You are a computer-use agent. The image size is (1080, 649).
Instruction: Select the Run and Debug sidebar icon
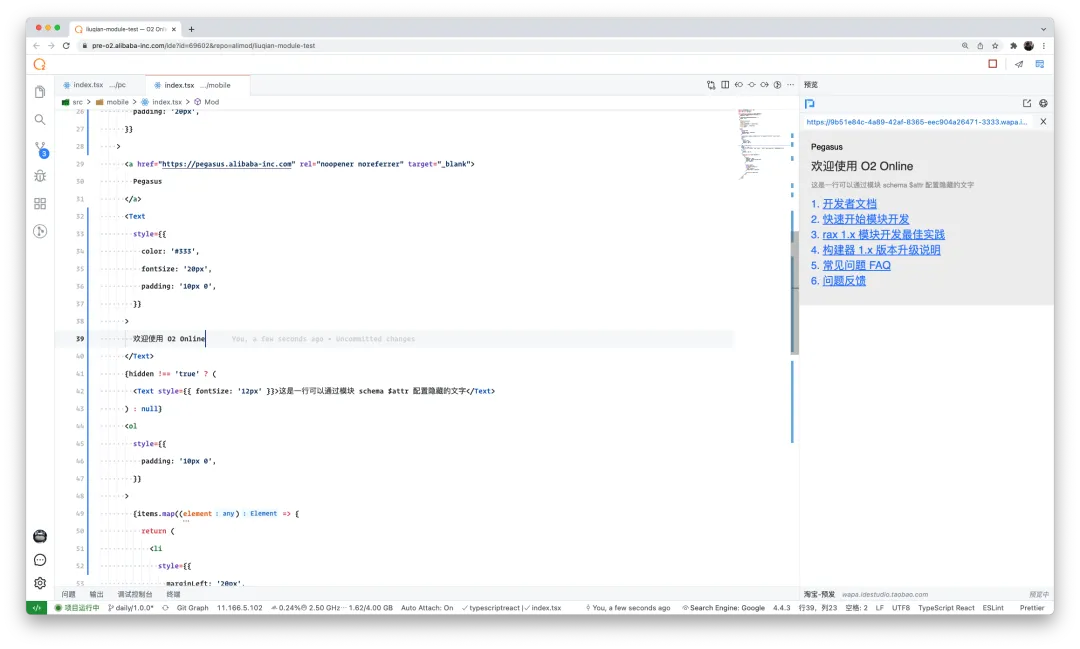click(x=39, y=176)
